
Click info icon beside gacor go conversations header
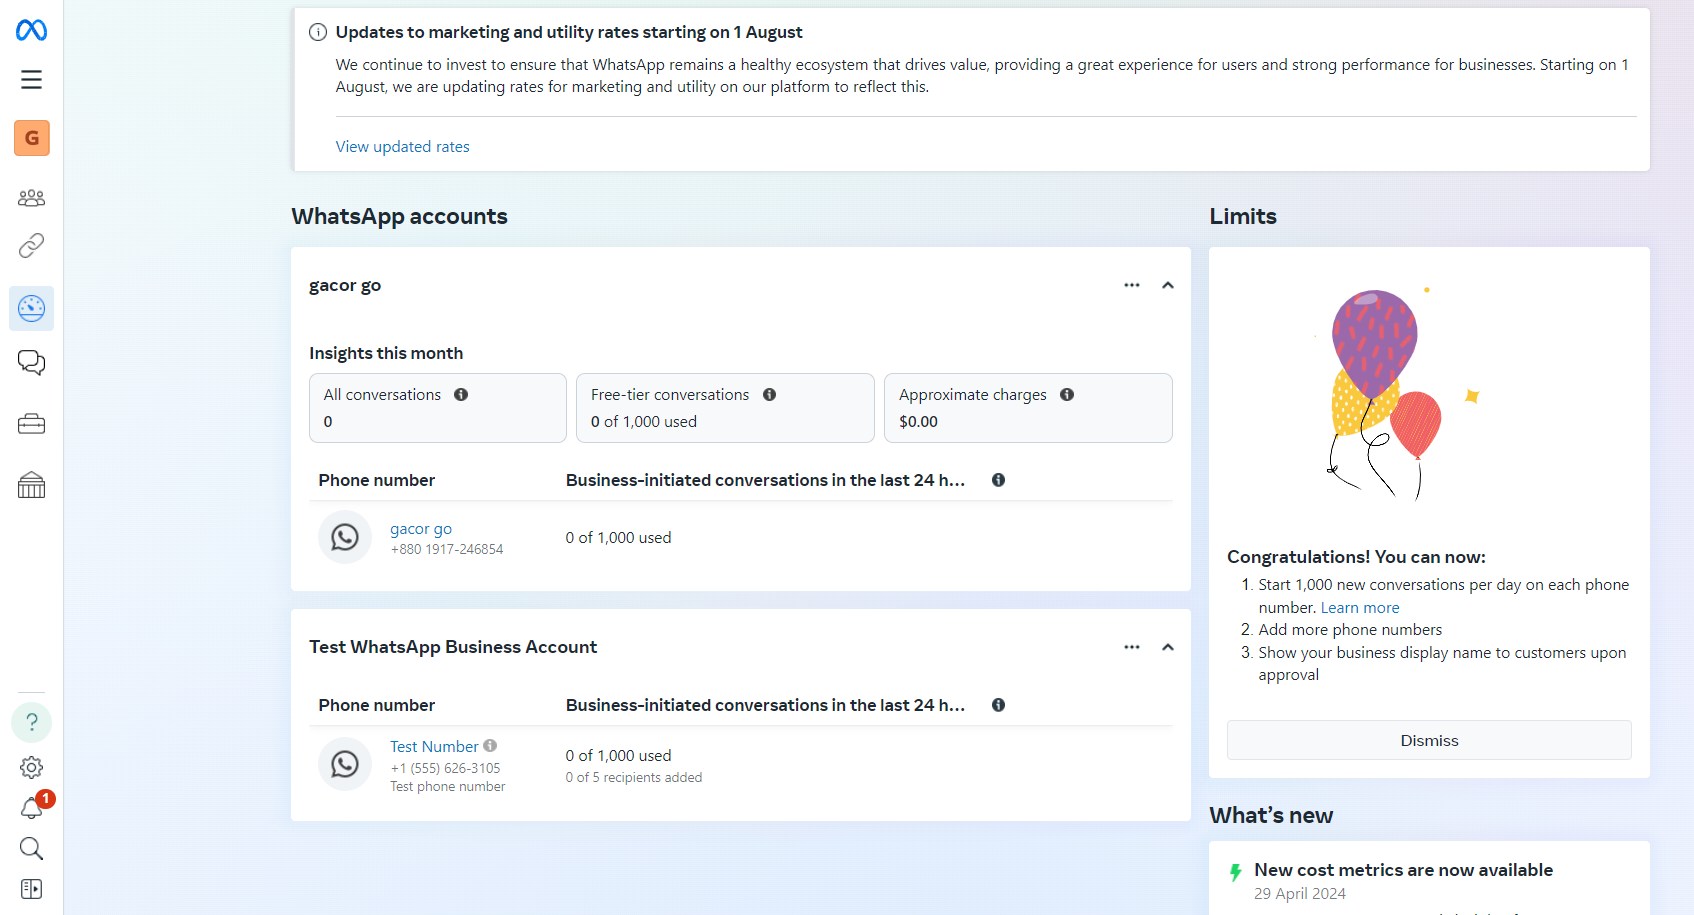pyautogui.click(x=998, y=480)
